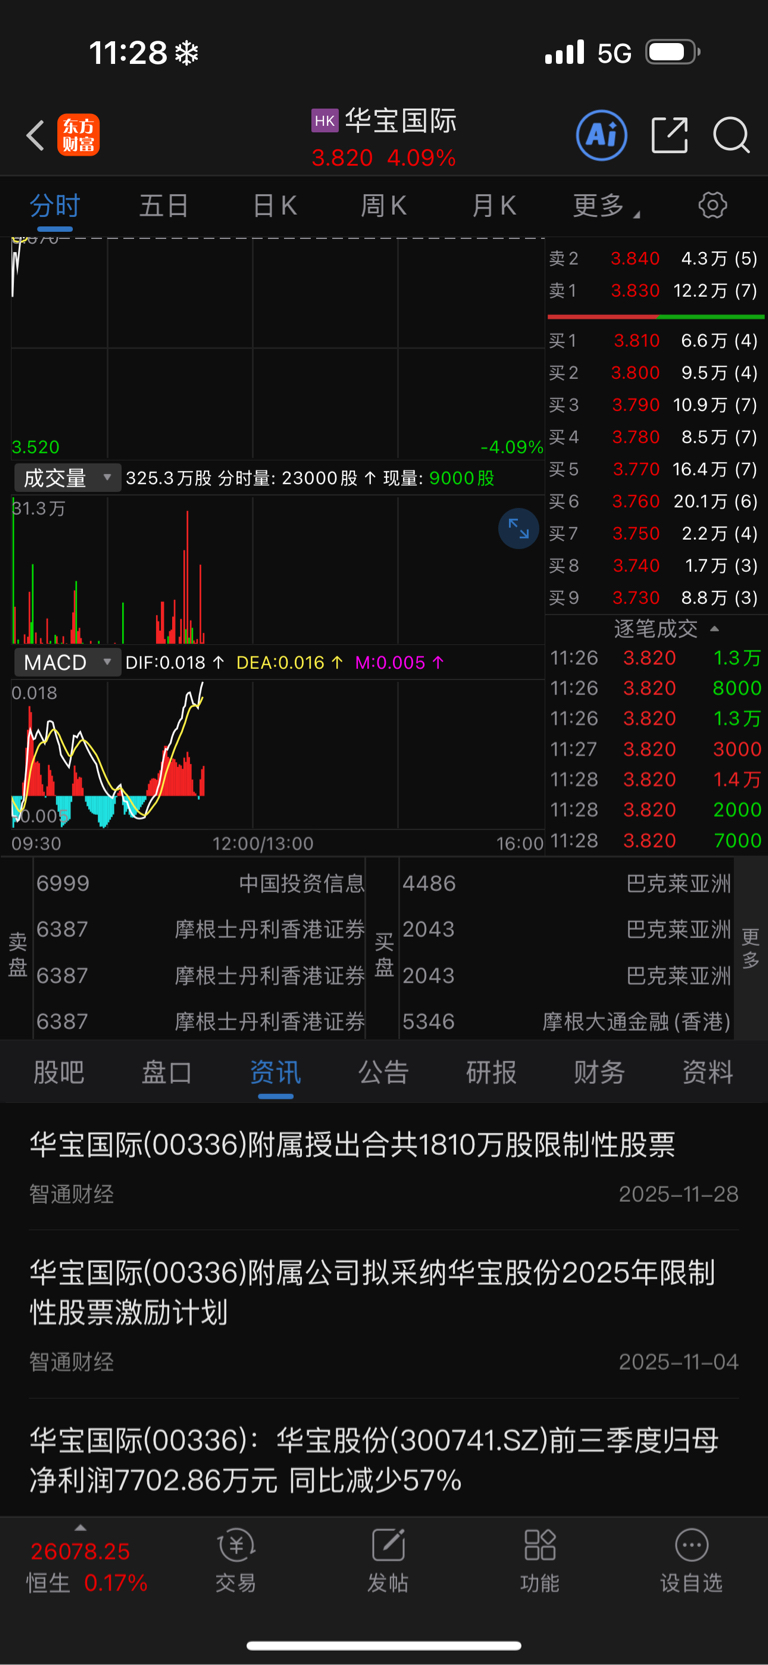Switch to the 月K chart tab
Screen dimensions: 768x1665
click(x=493, y=206)
